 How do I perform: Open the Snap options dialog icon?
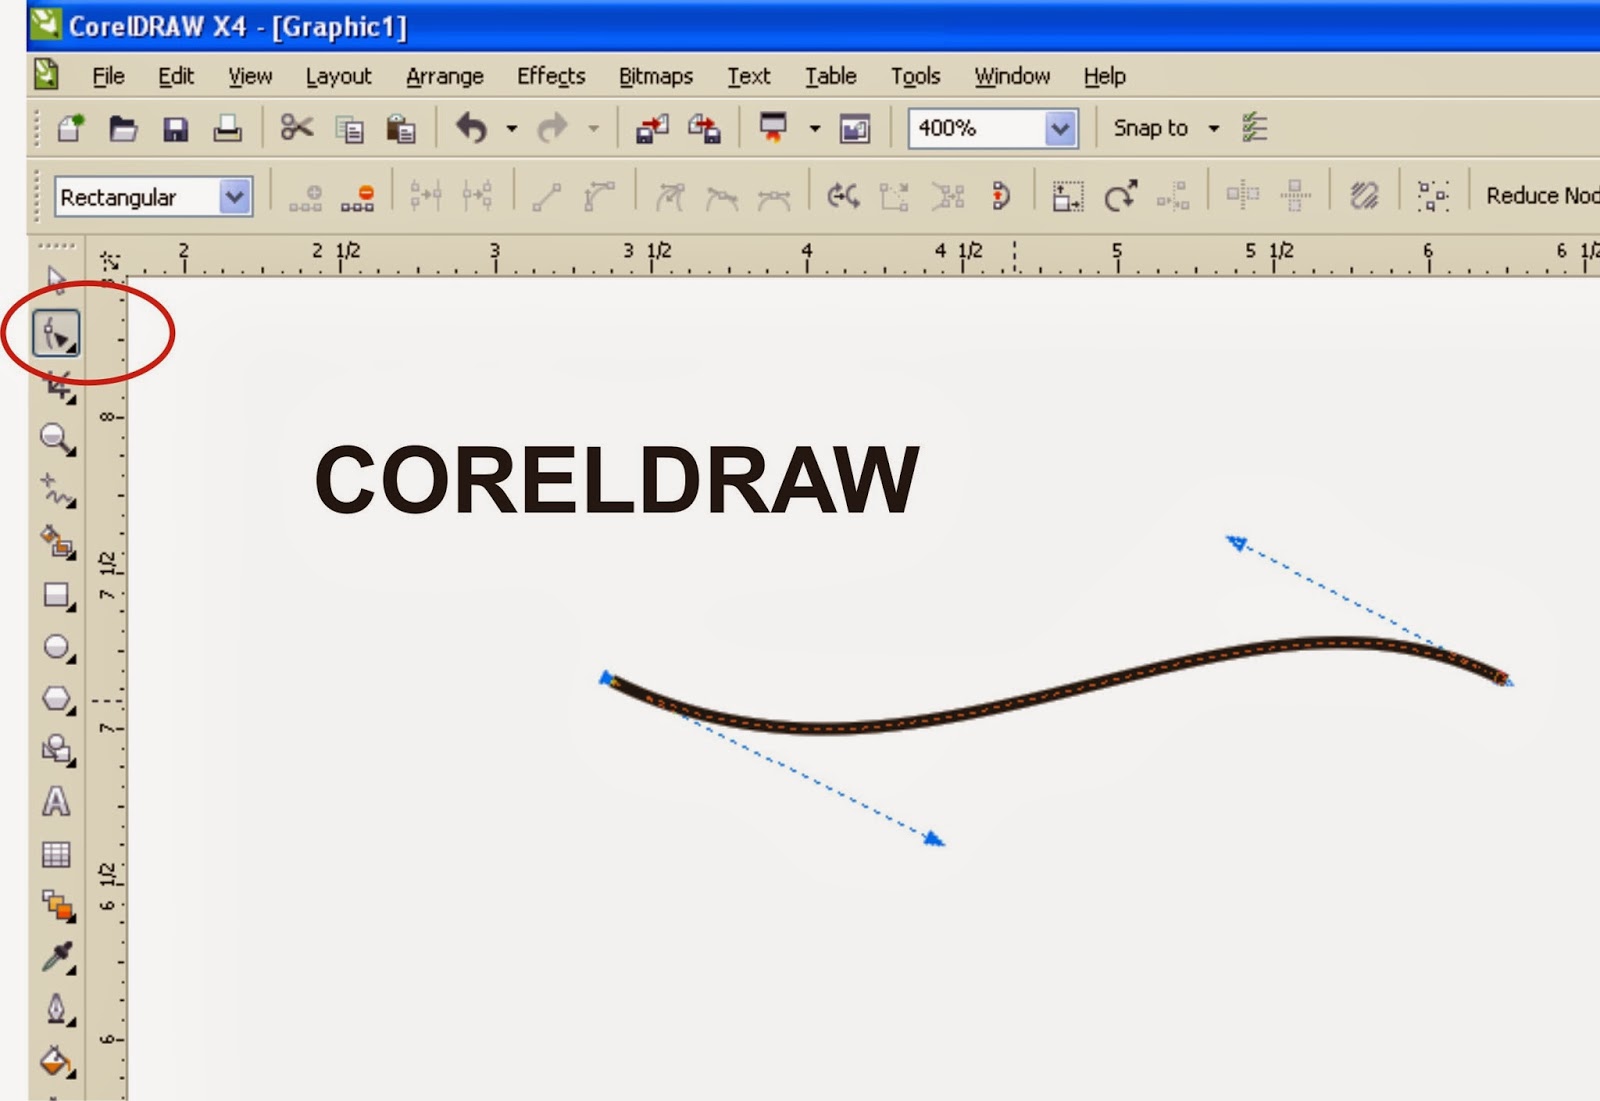(x=1254, y=128)
